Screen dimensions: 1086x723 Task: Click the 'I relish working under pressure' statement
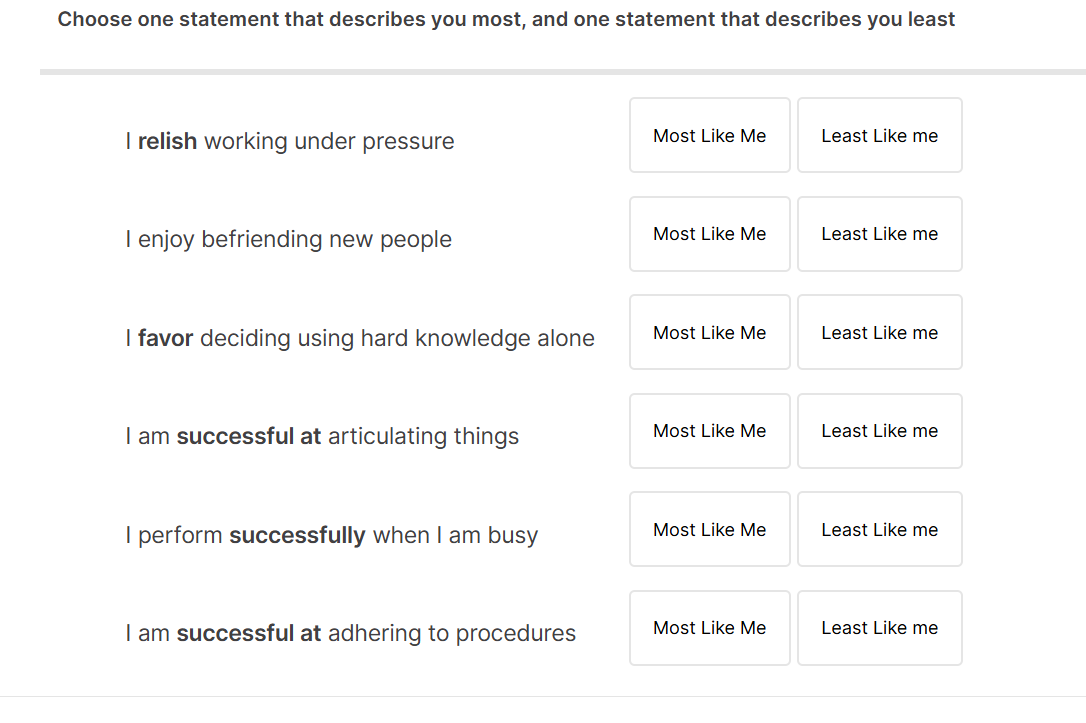click(289, 142)
